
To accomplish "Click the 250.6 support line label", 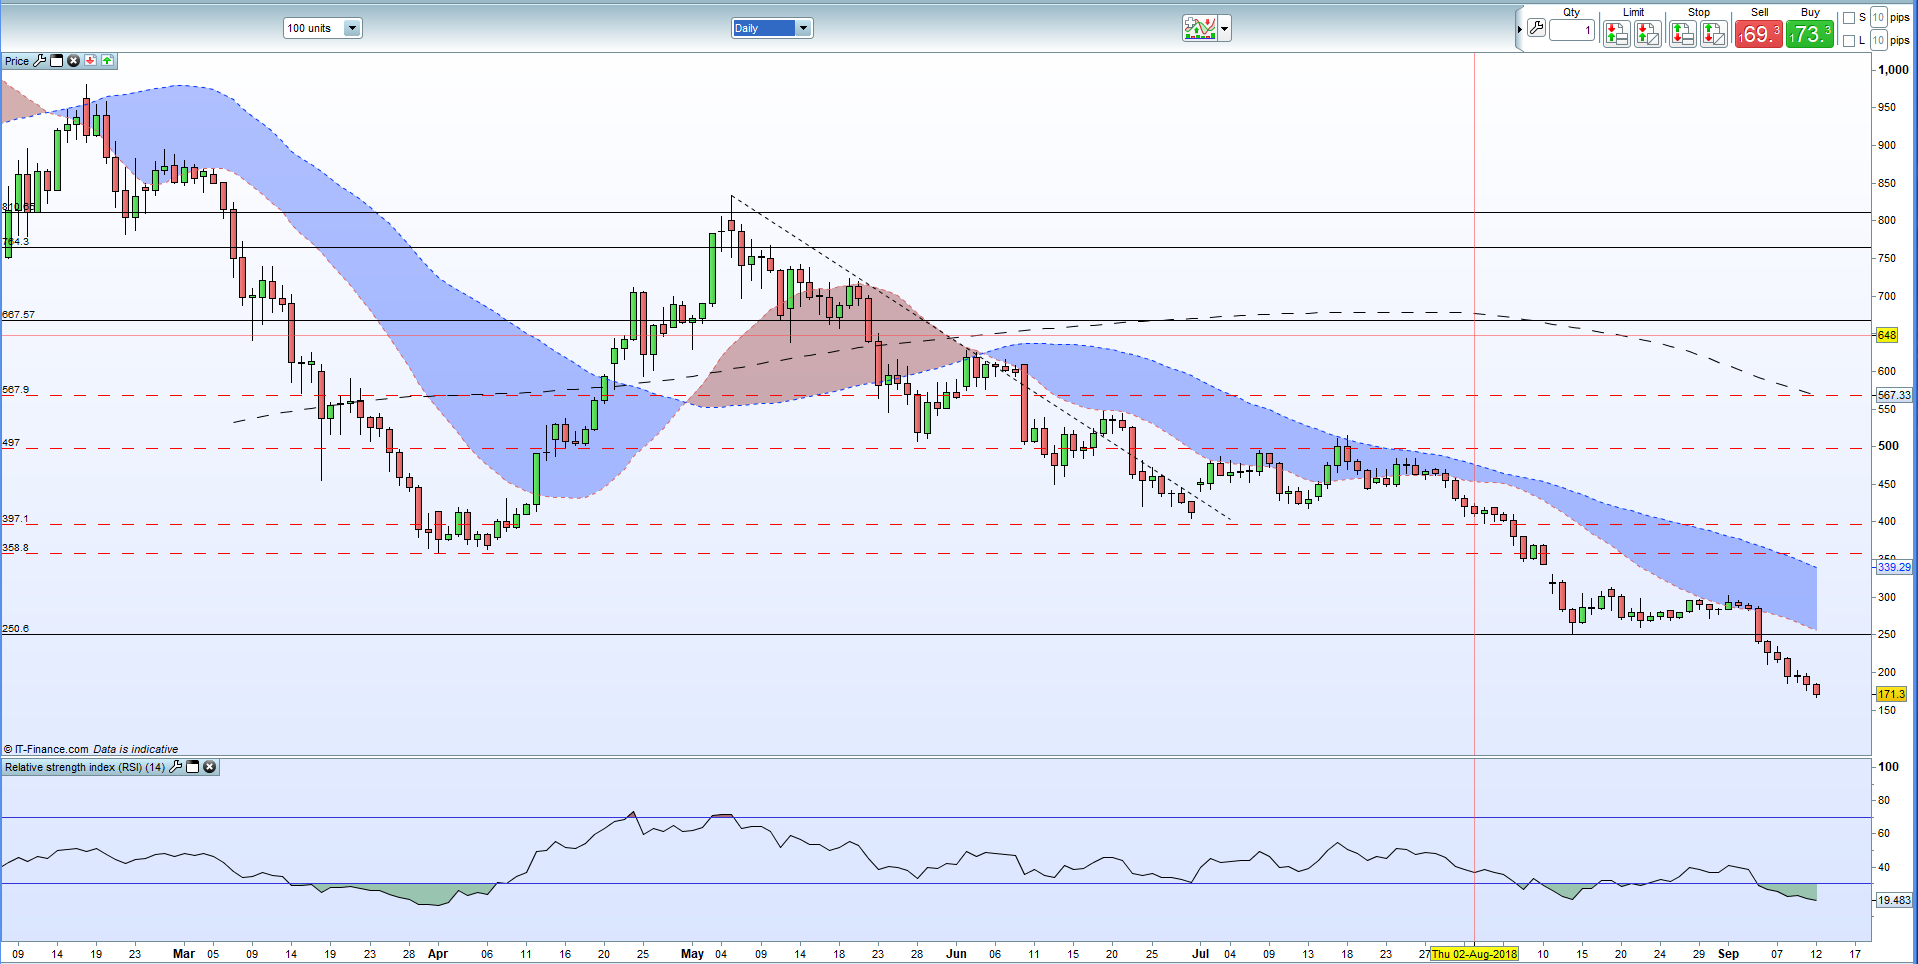I will [x=15, y=629].
